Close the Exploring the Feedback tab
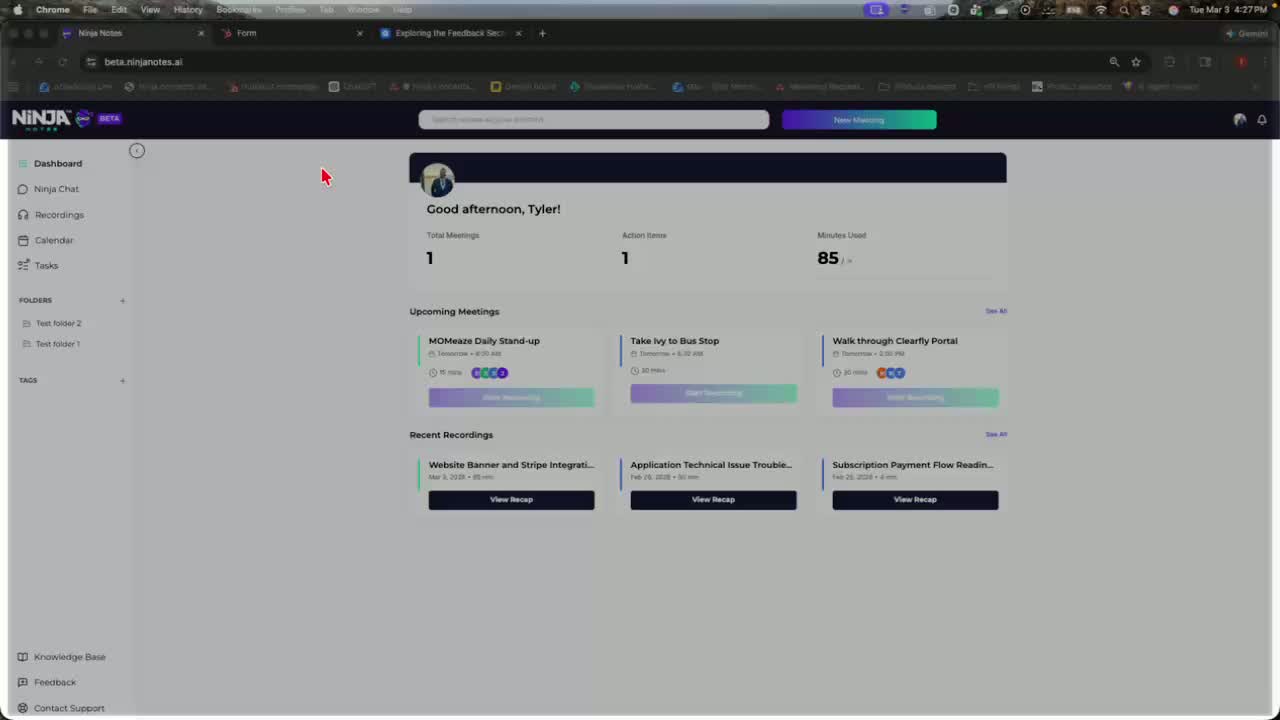This screenshot has width=1280, height=720. 518,33
